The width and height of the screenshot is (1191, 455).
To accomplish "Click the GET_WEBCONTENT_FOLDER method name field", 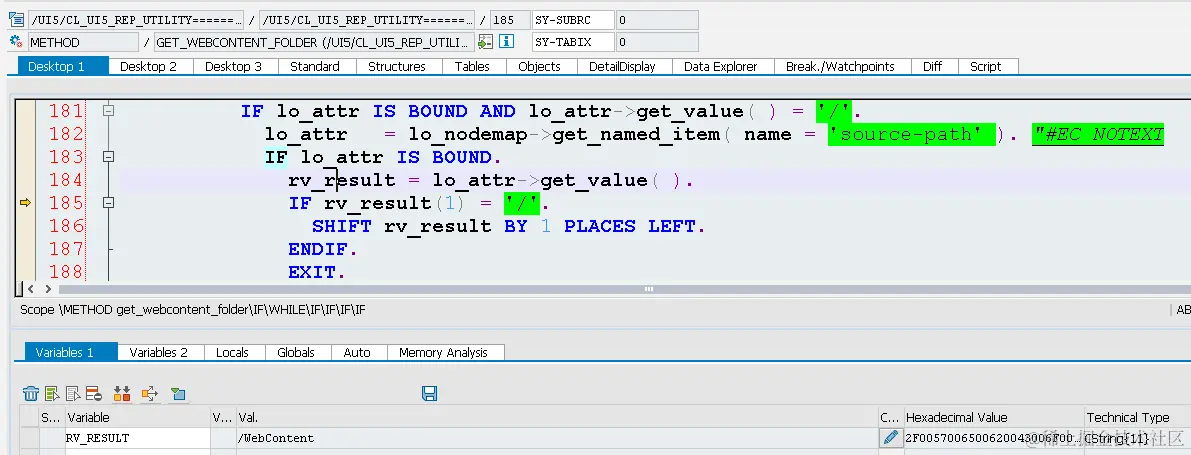I will (x=314, y=43).
